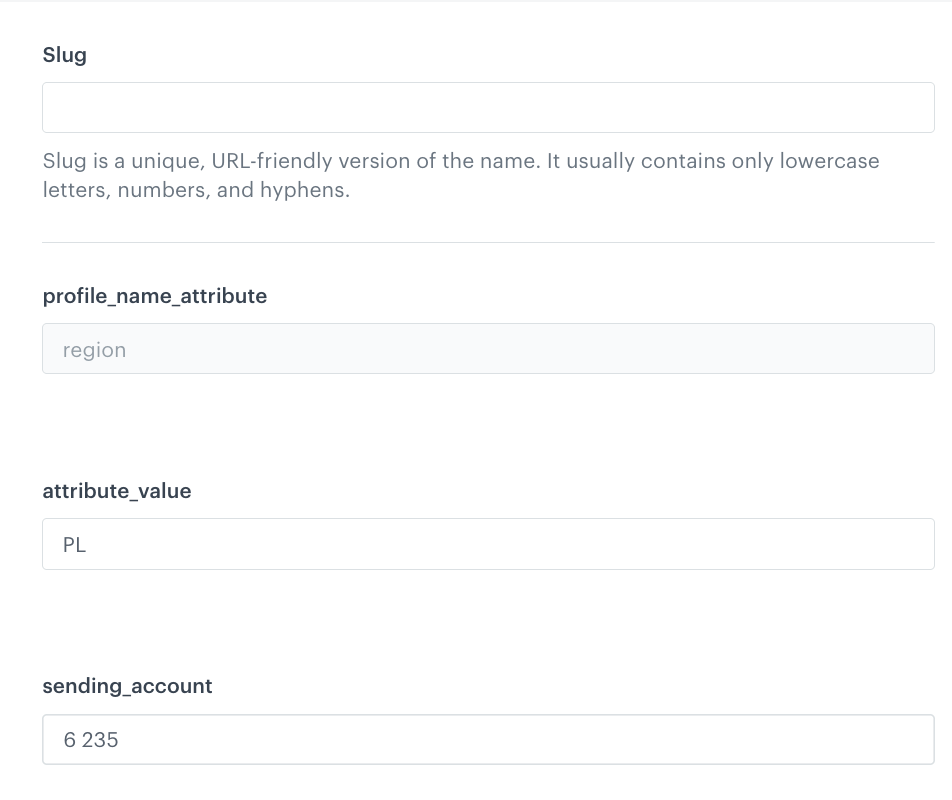The width and height of the screenshot is (952, 800).
Task: Click the profile_name_attribute label
Action: coord(155,296)
